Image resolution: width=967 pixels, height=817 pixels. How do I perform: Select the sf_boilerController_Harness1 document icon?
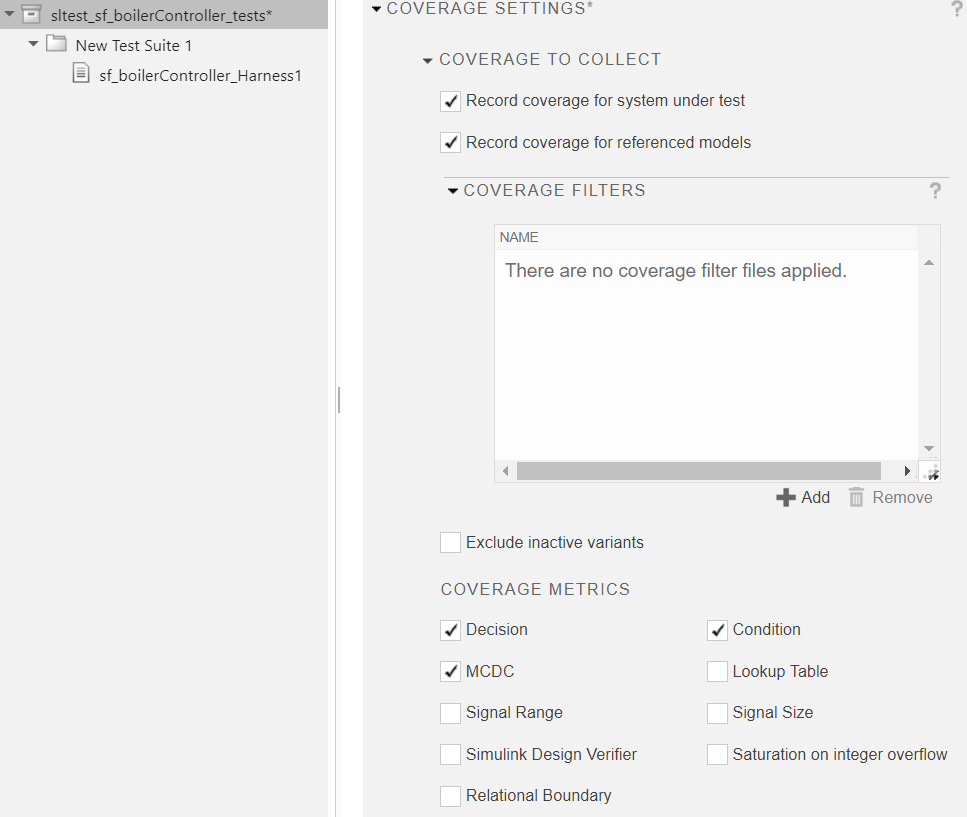pyautogui.click(x=81, y=72)
